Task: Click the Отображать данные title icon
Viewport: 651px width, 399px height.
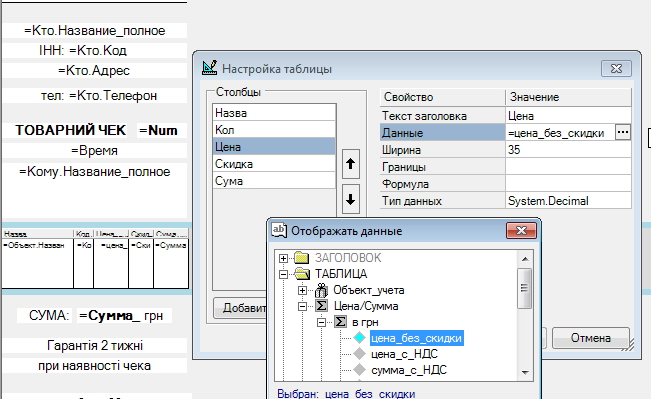Action: pyautogui.click(x=279, y=230)
